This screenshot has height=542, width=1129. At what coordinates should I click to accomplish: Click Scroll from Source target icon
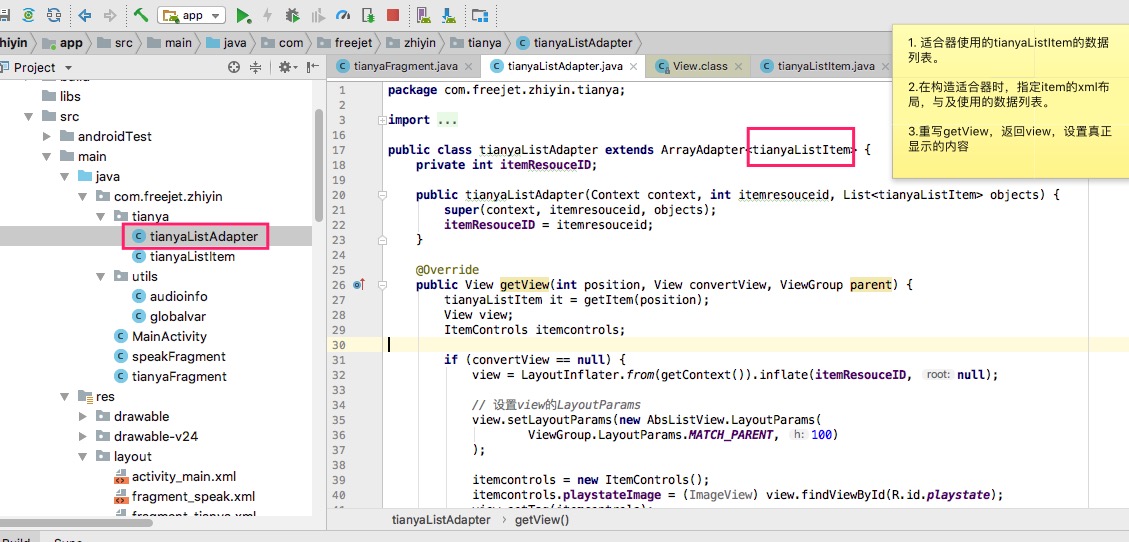pyautogui.click(x=233, y=67)
